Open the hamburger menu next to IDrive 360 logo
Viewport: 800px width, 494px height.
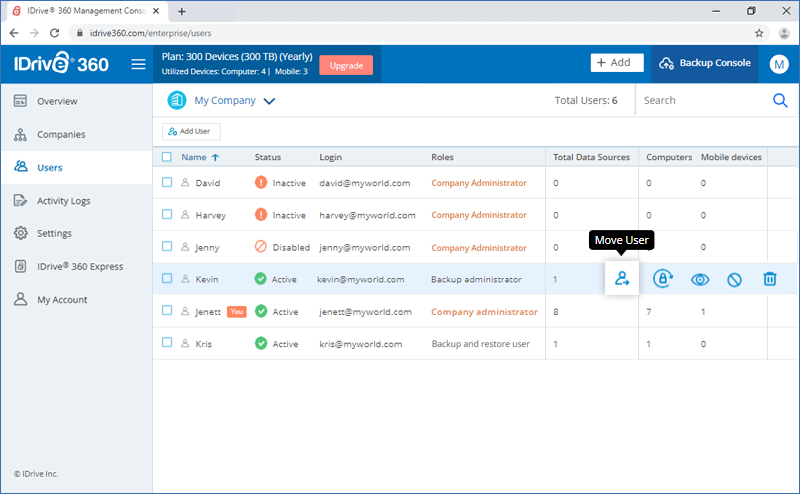click(138, 64)
